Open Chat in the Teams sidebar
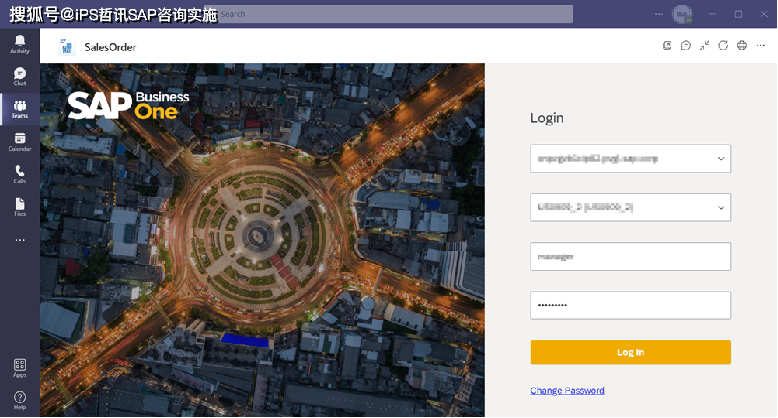Image resolution: width=778 pixels, height=418 pixels. pyautogui.click(x=20, y=76)
